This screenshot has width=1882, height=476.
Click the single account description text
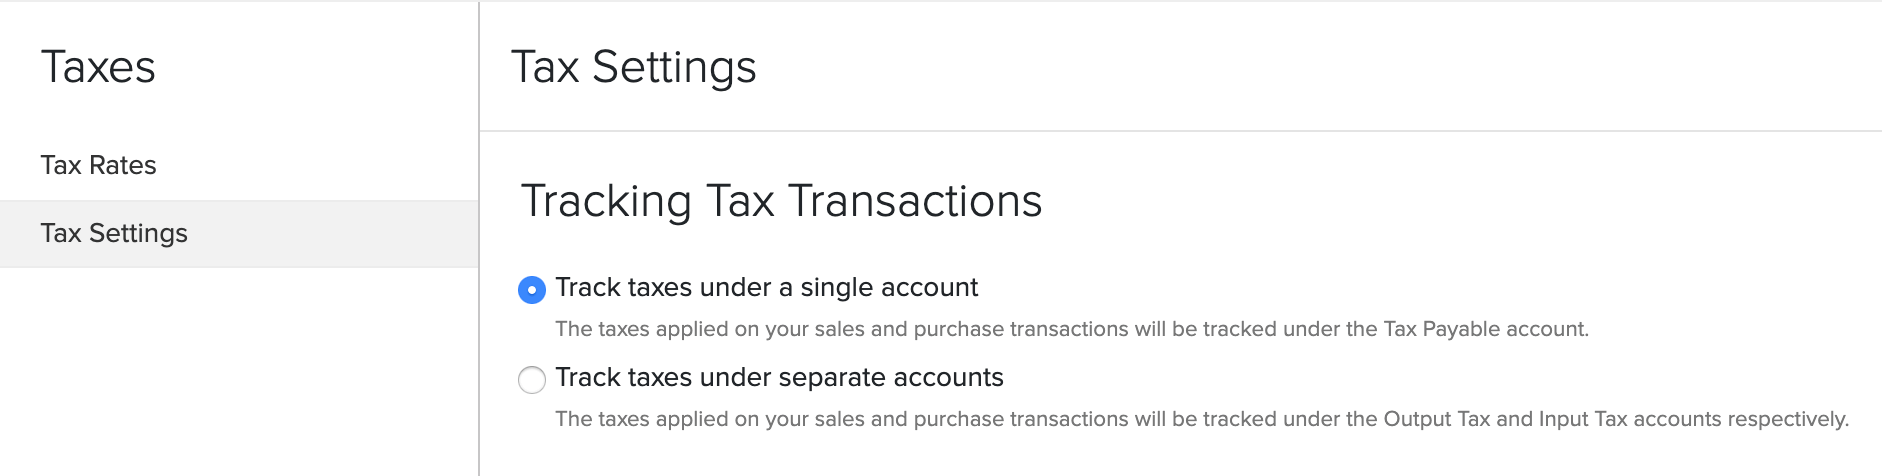(x=1071, y=329)
